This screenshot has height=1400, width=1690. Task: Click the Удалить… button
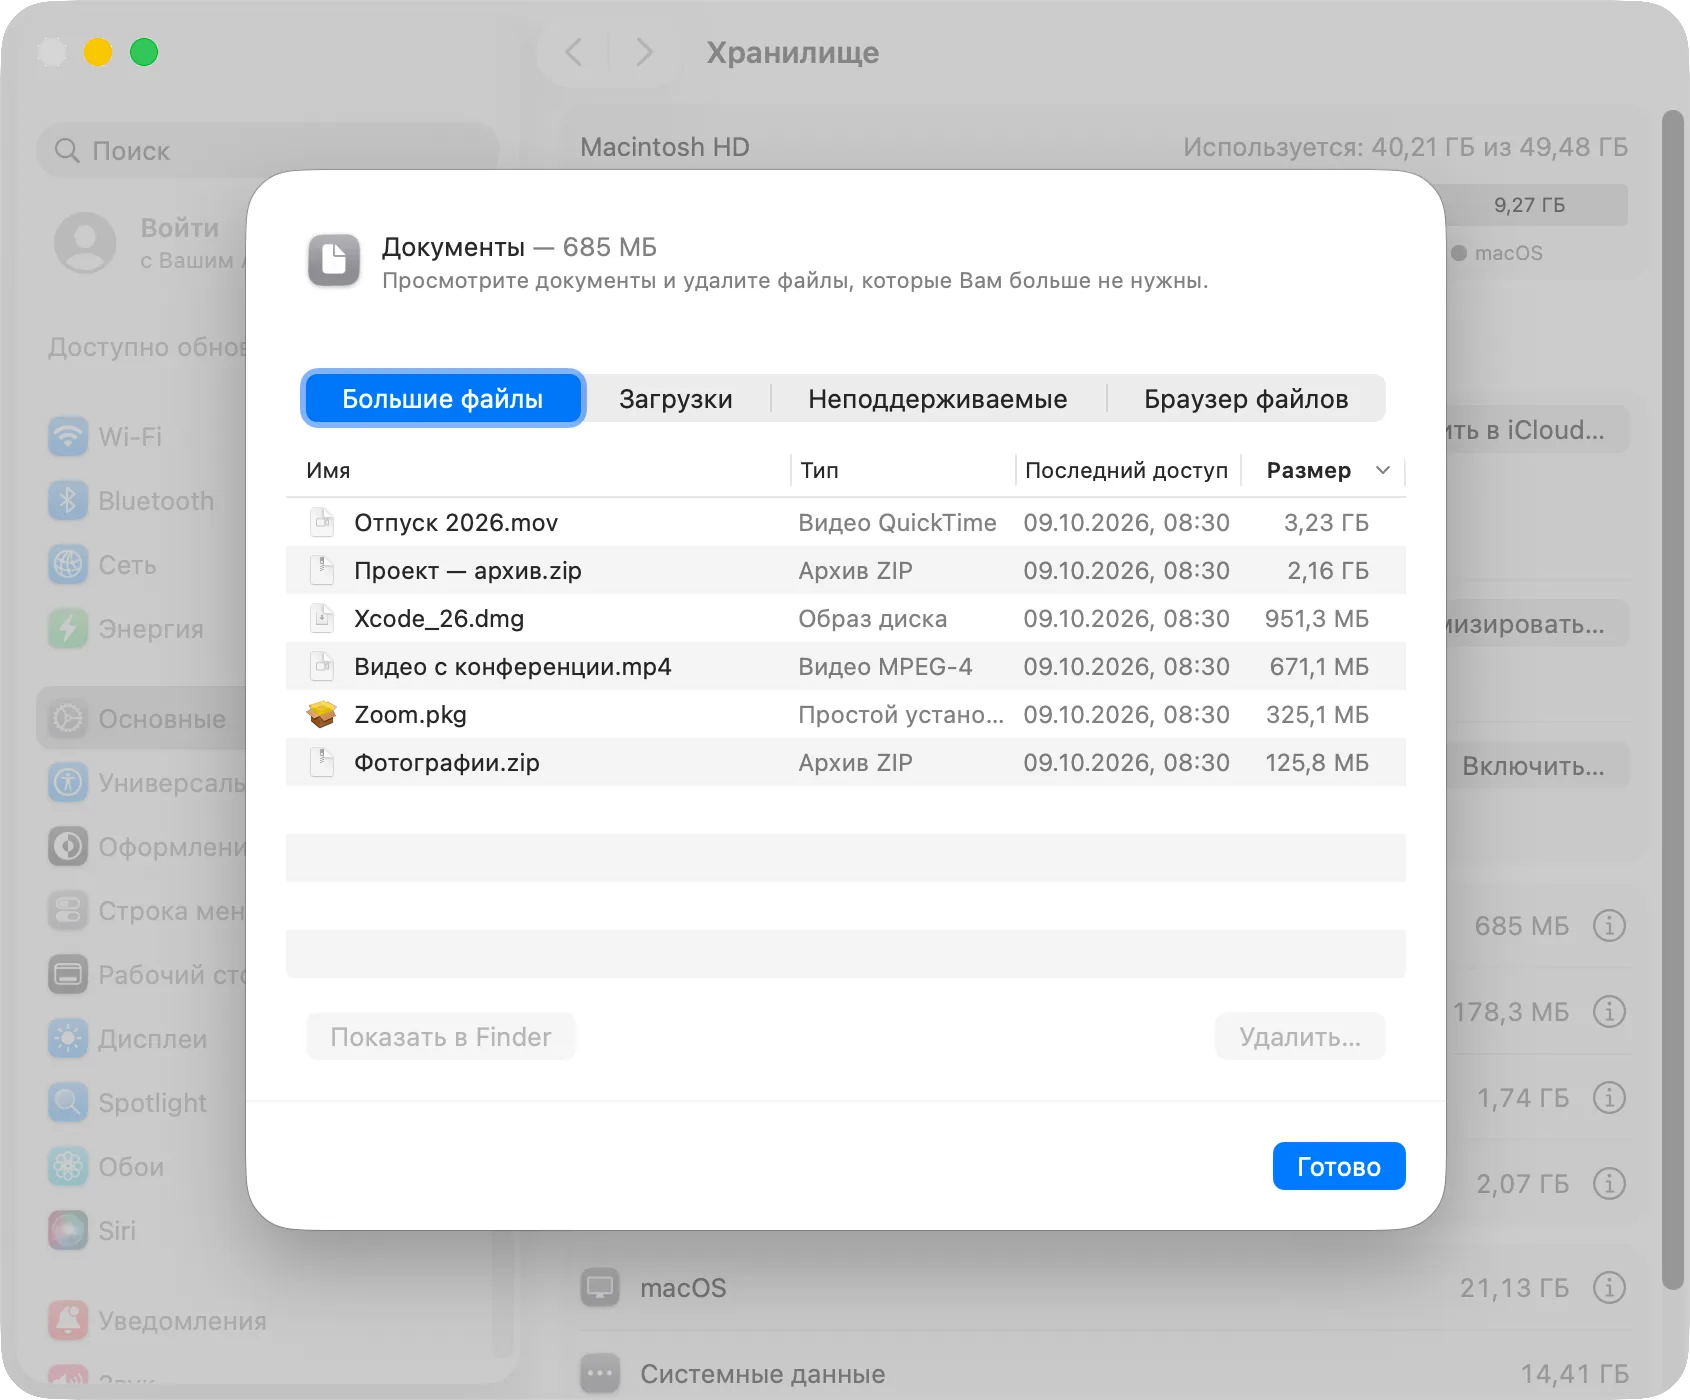(1300, 1037)
